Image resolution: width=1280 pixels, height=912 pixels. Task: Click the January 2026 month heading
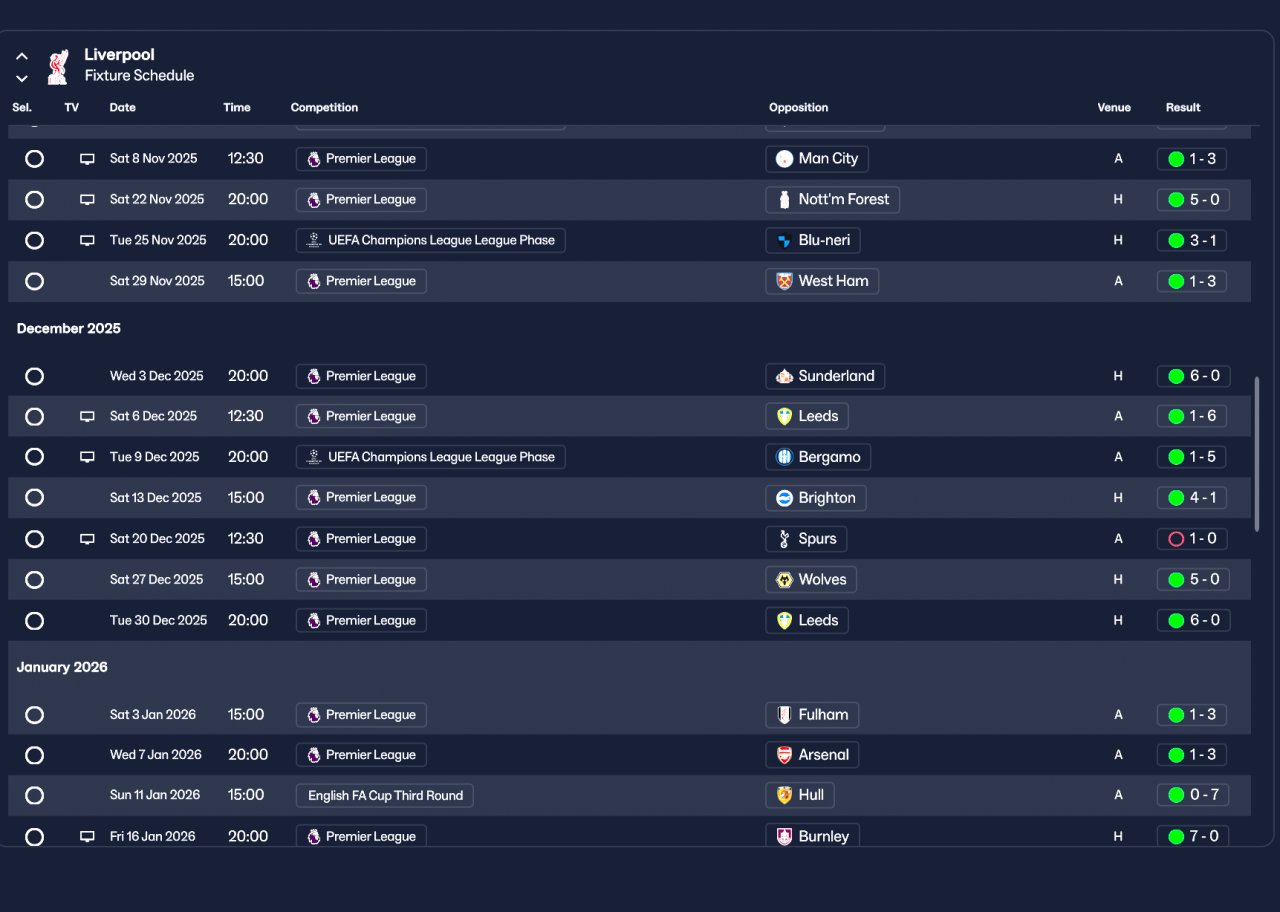coord(62,668)
